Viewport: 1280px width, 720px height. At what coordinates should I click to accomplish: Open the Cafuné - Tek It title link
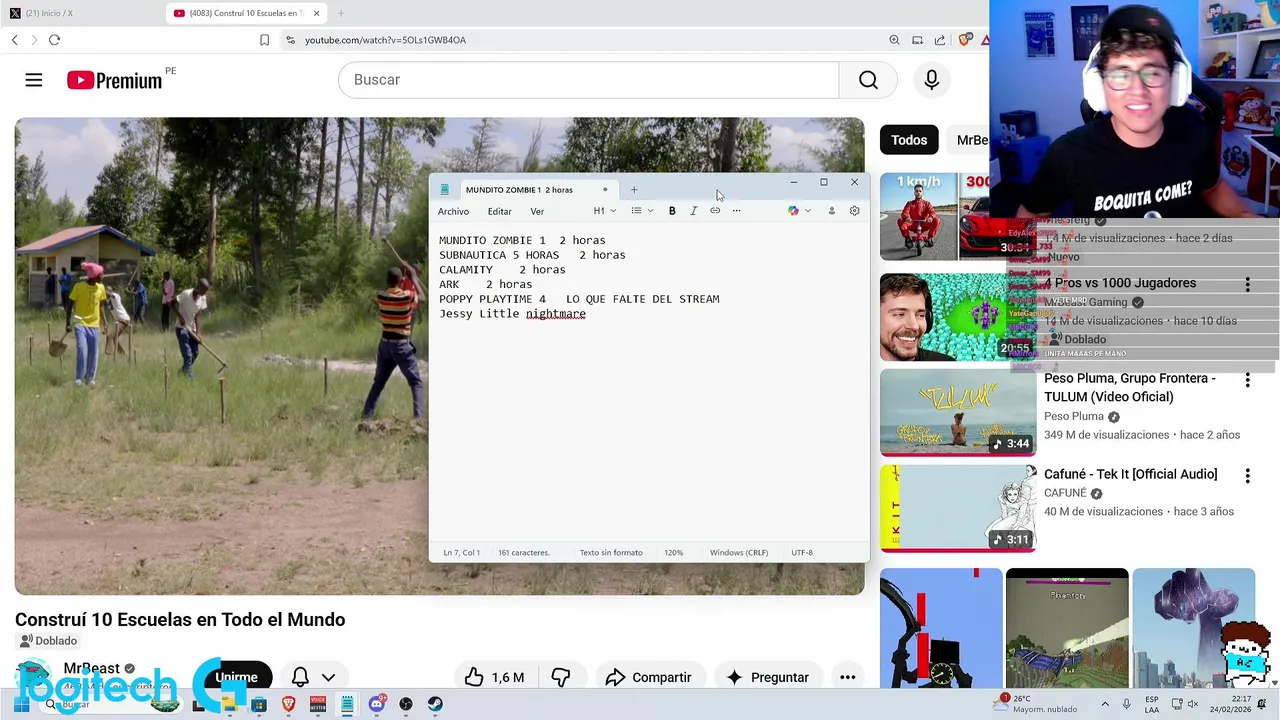tap(1130, 474)
